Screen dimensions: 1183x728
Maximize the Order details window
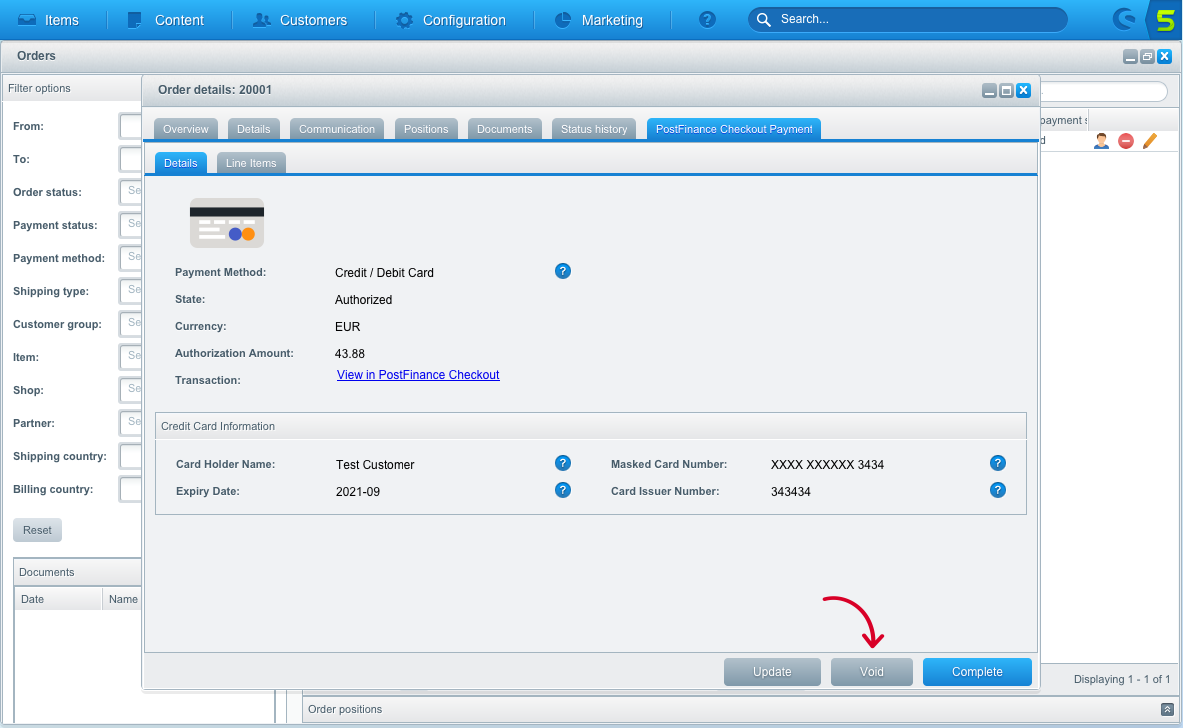click(x=1006, y=91)
